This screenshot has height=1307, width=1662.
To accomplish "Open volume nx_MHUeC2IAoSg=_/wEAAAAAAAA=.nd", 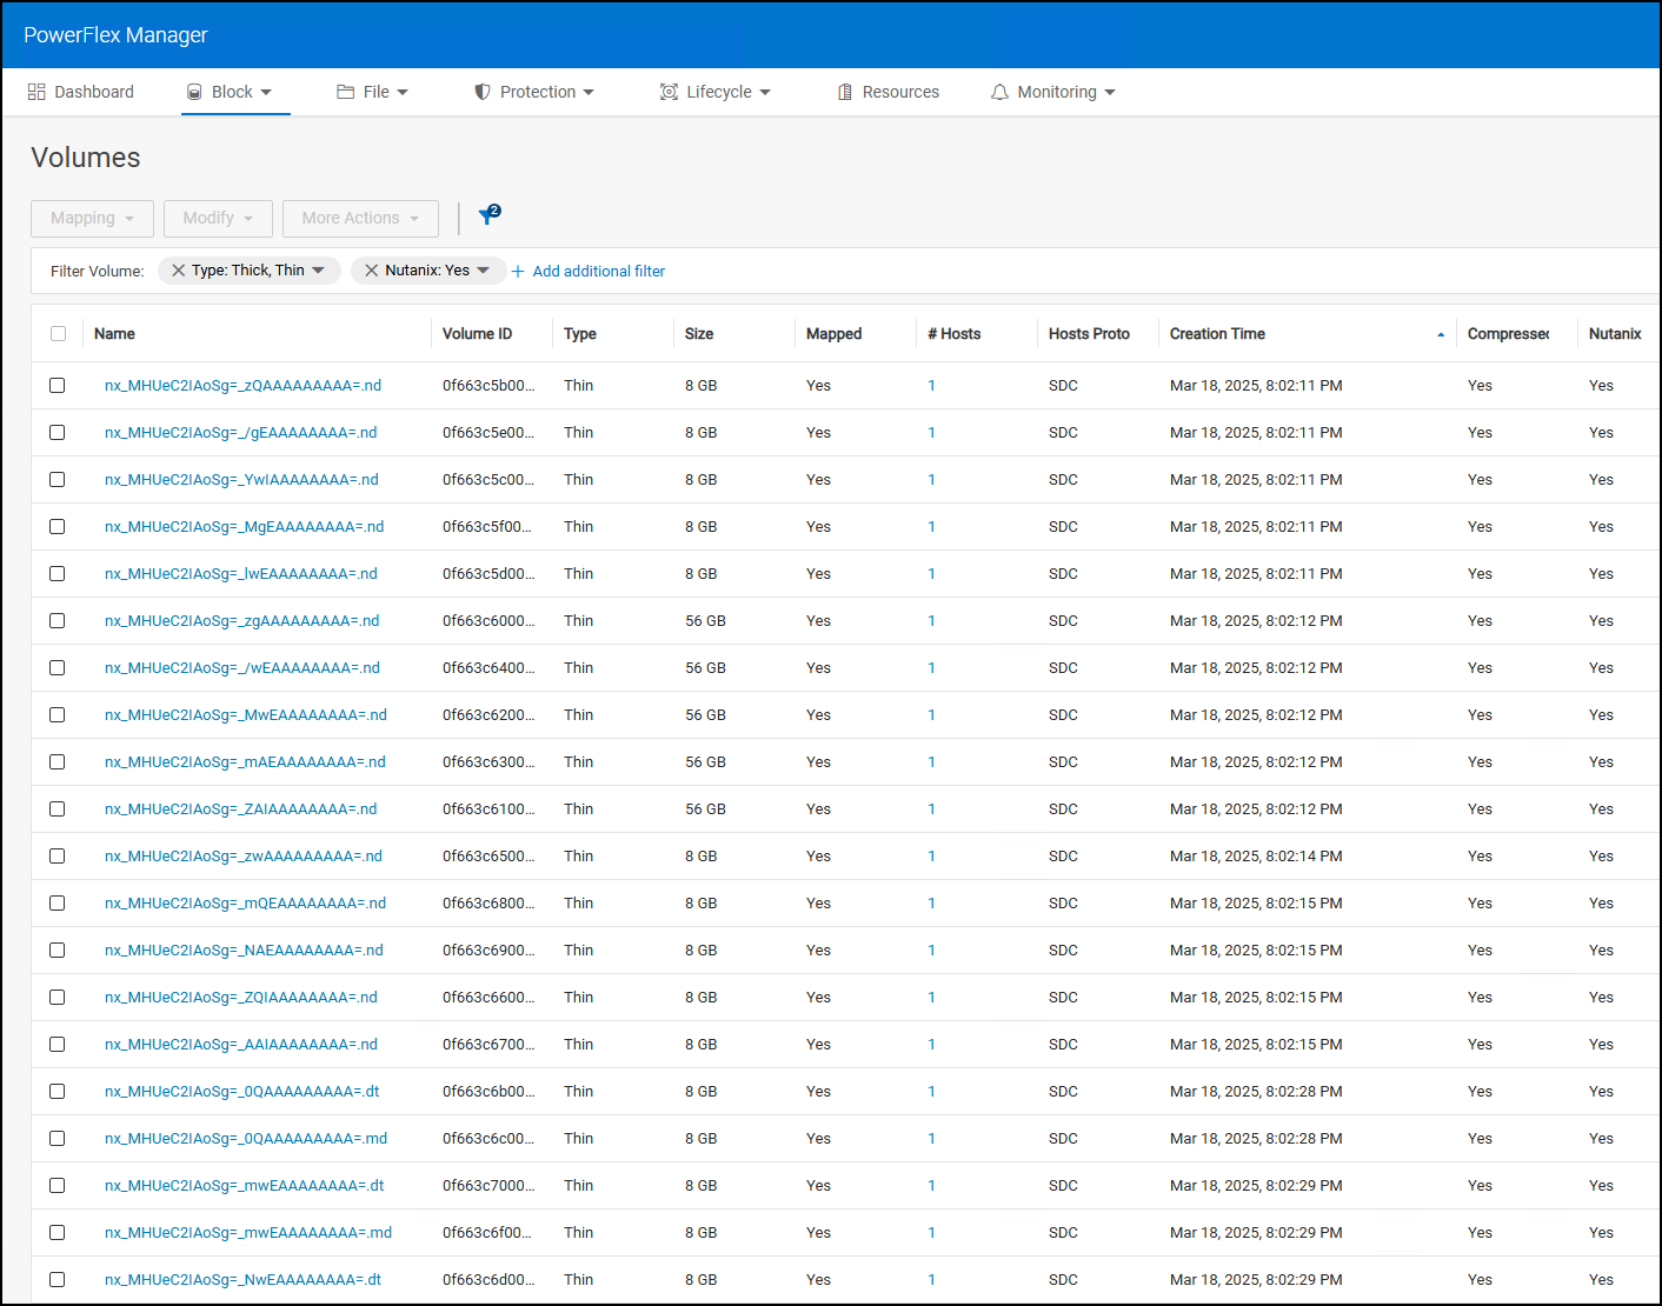I will (242, 668).
